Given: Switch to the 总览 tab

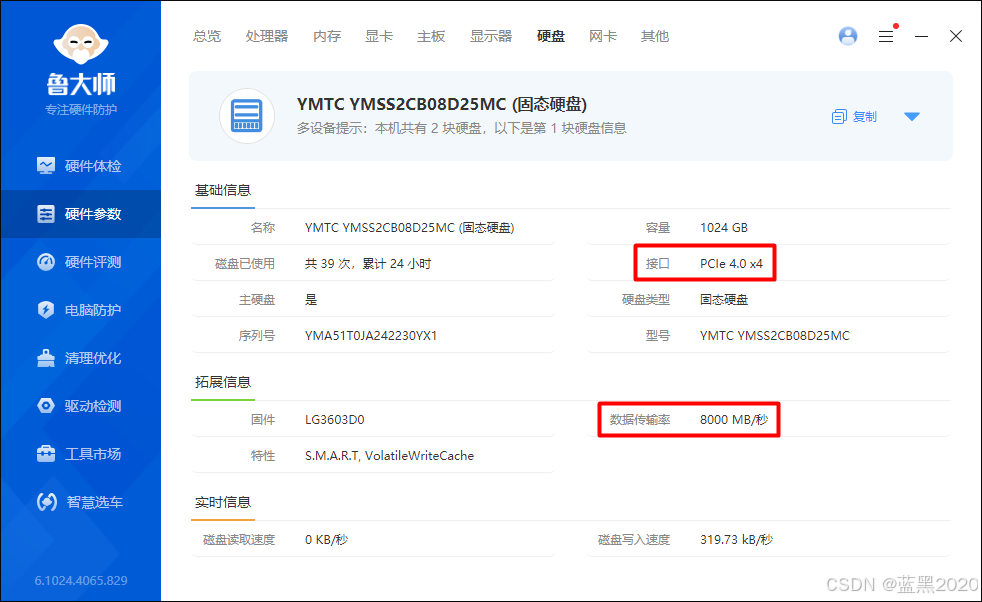Looking at the screenshot, I should coord(207,36).
